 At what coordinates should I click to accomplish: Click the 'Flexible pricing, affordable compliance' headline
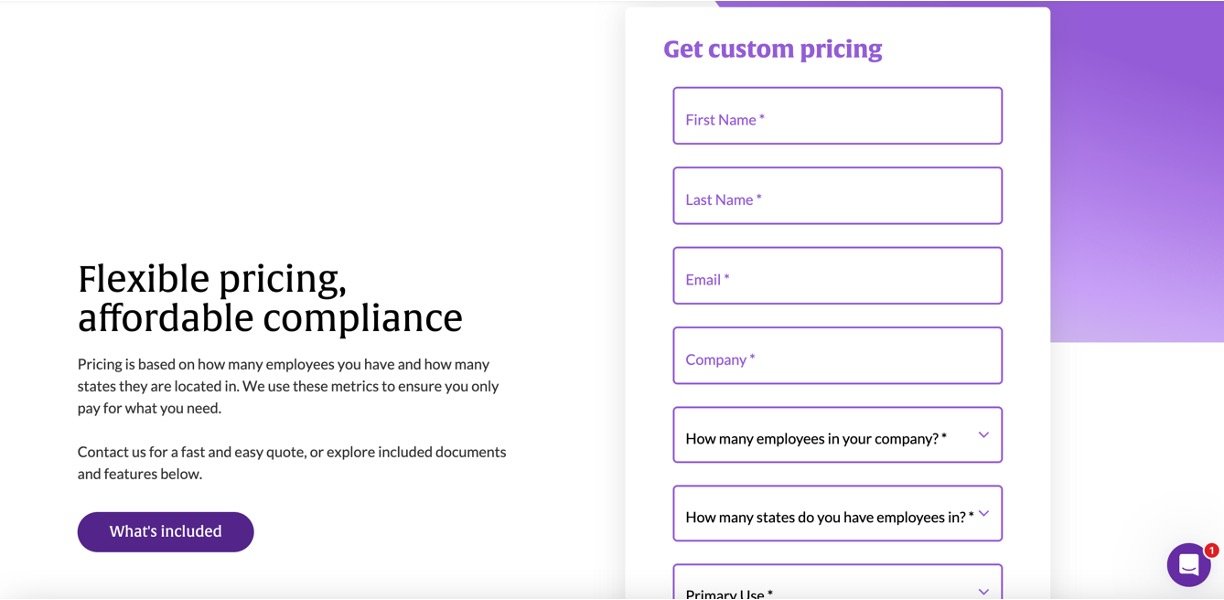270,298
